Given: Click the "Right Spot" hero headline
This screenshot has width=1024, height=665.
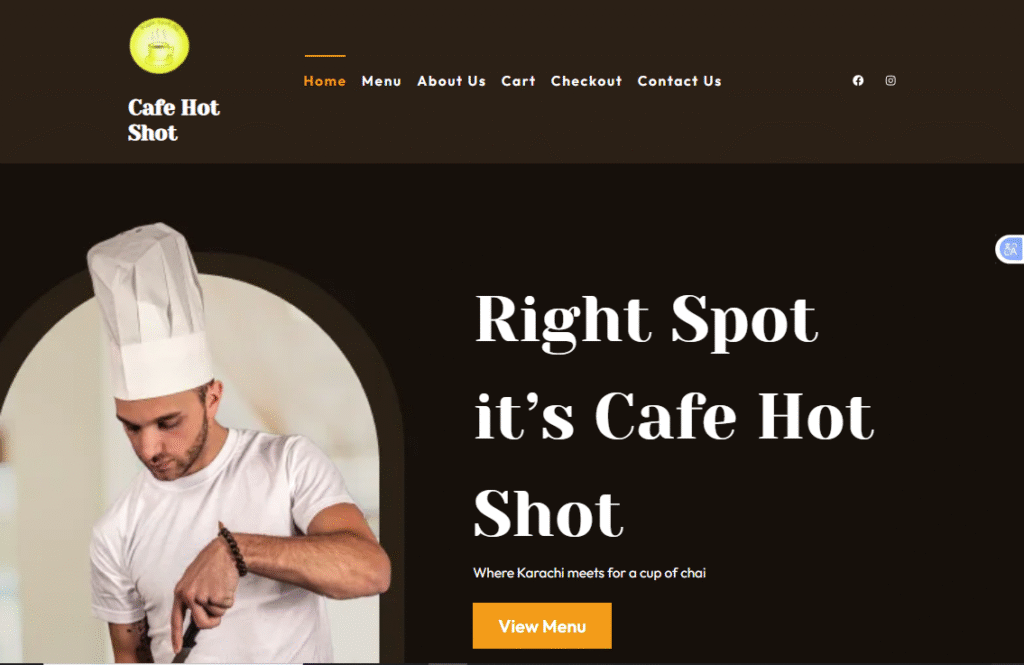Looking at the screenshot, I should 646,319.
